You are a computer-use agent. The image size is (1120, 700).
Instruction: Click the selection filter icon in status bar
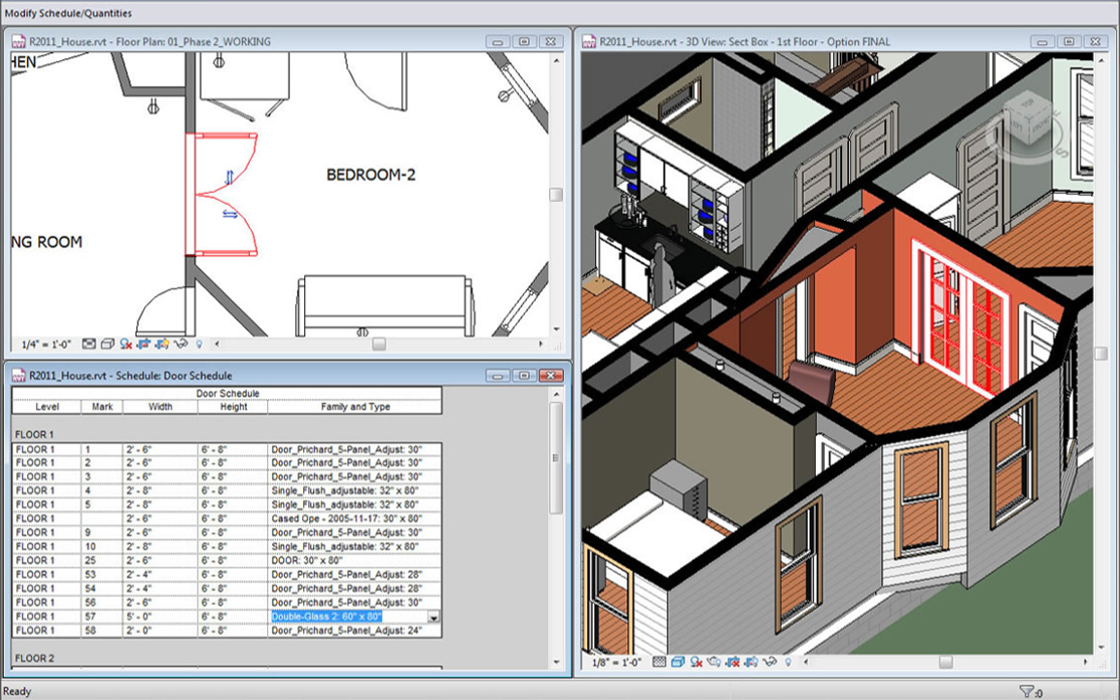1026,691
